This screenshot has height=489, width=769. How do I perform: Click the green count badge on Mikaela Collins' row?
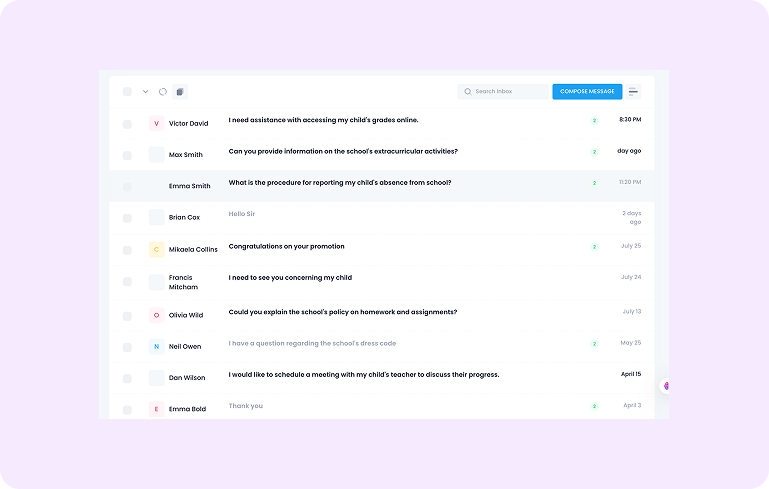(x=594, y=247)
